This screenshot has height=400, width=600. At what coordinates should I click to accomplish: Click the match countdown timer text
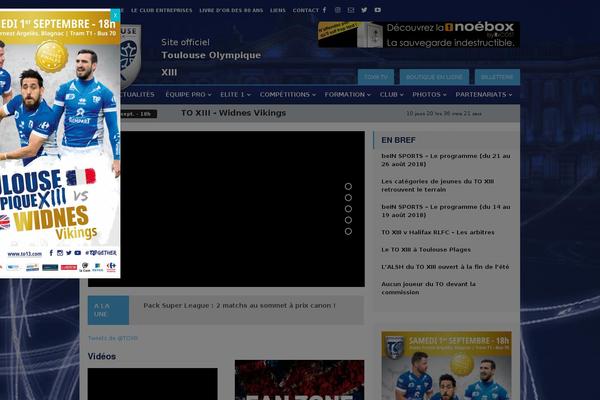(444, 114)
